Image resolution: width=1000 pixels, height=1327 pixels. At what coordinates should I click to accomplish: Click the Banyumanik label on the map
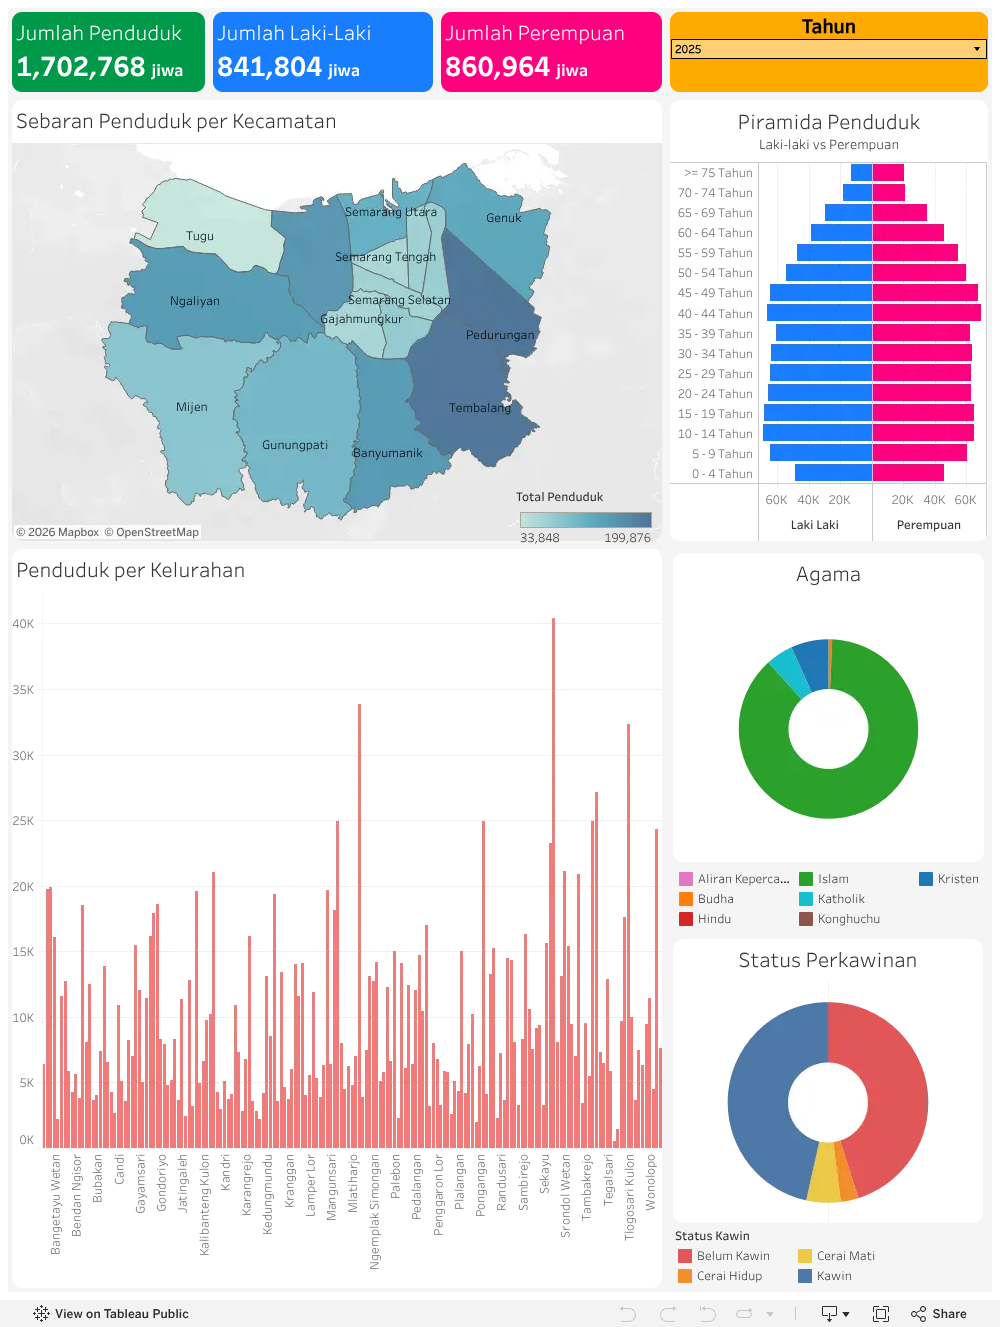coord(388,453)
